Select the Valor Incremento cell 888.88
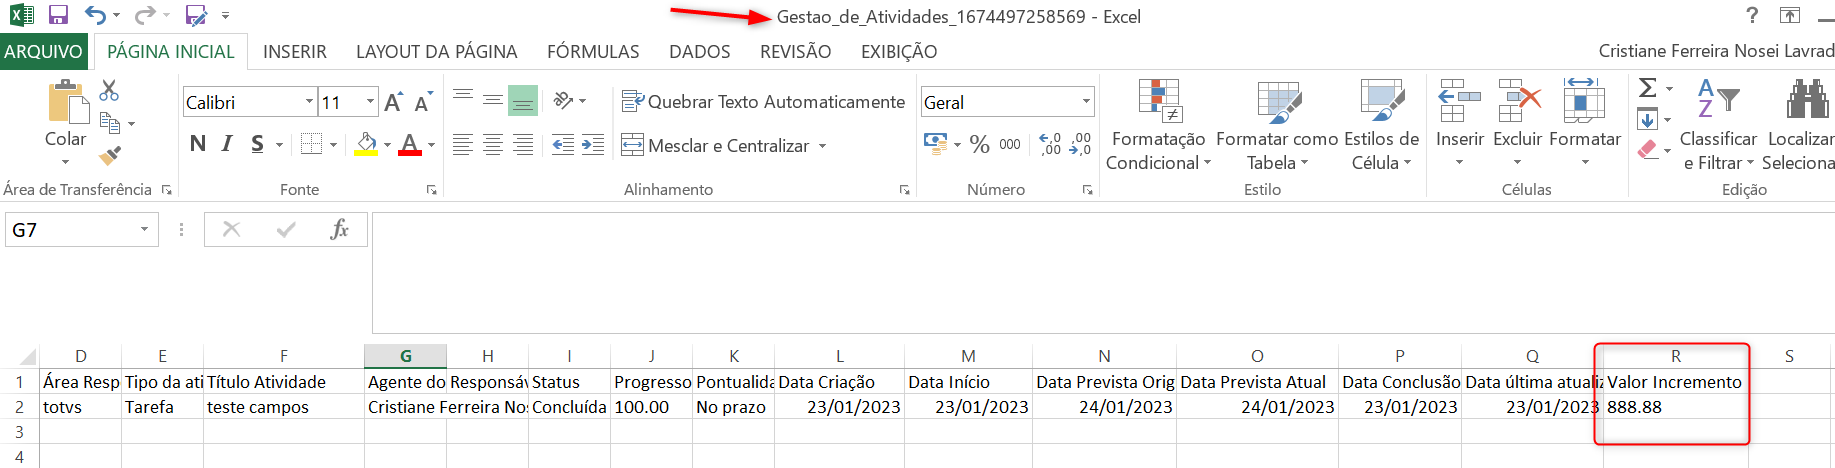This screenshot has width=1835, height=468. coord(1674,407)
